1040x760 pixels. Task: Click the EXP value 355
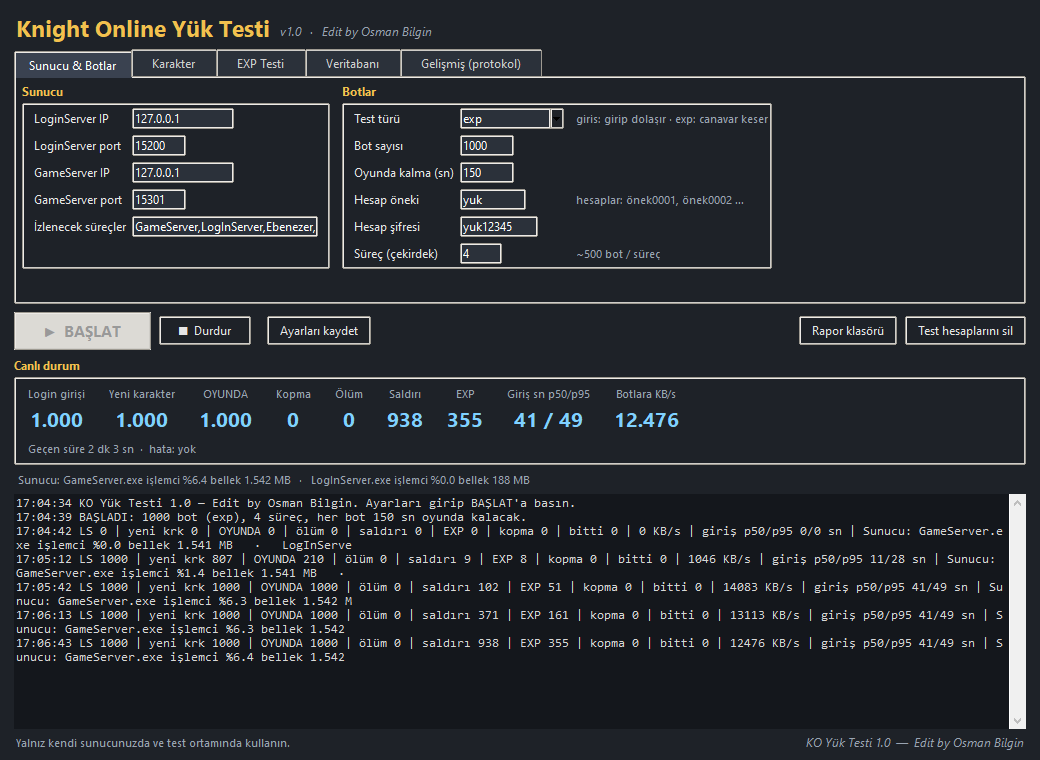465,420
